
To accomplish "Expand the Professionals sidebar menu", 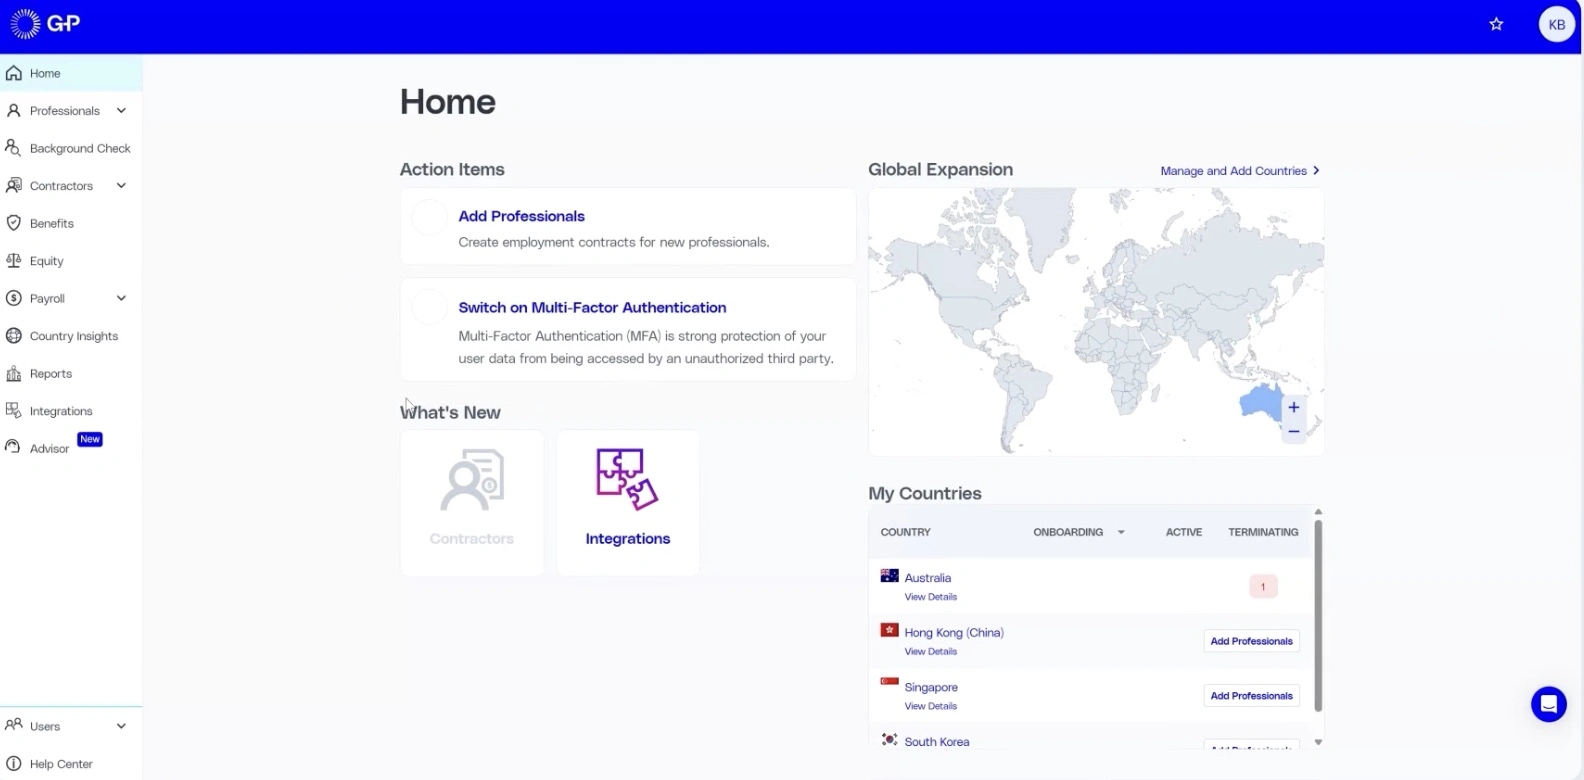I will point(121,111).
